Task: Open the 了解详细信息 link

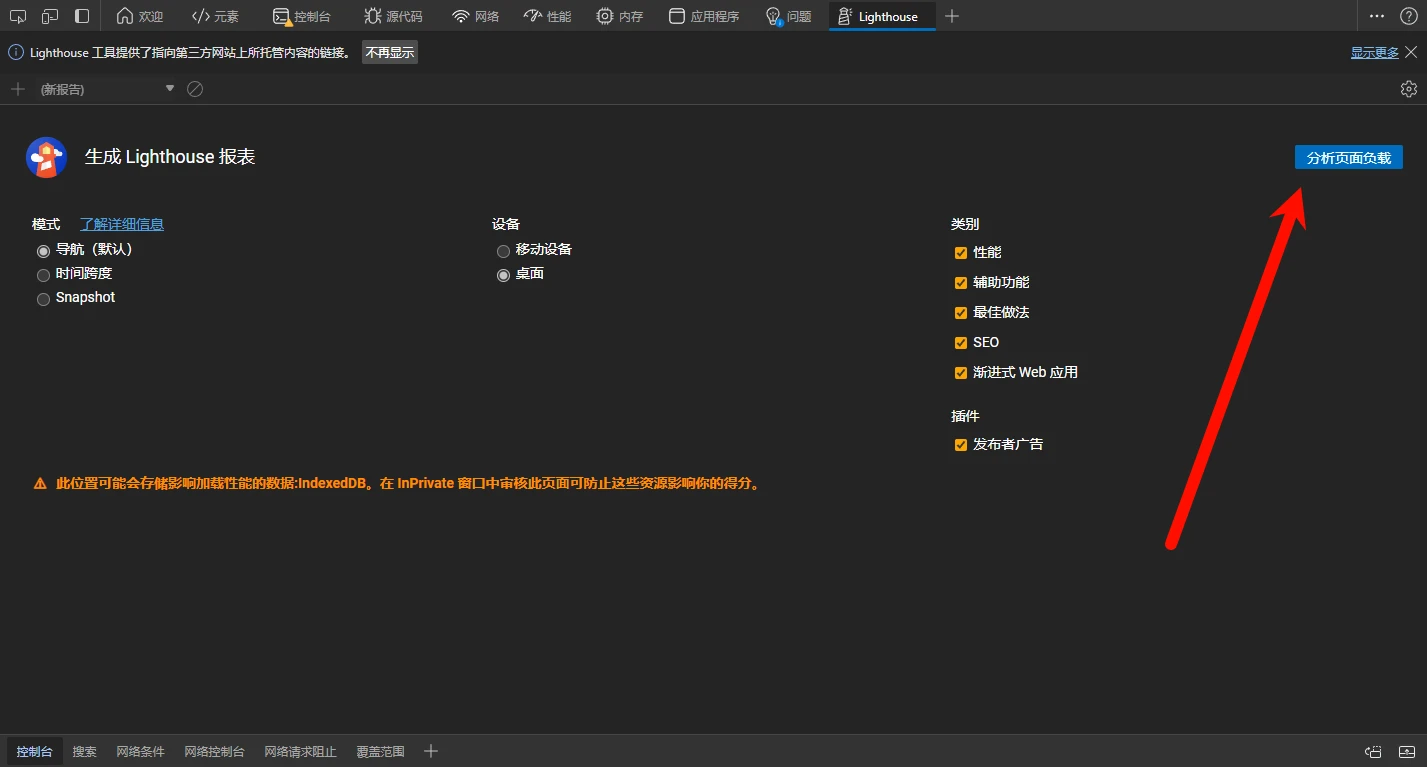Action: click(122, 224)
